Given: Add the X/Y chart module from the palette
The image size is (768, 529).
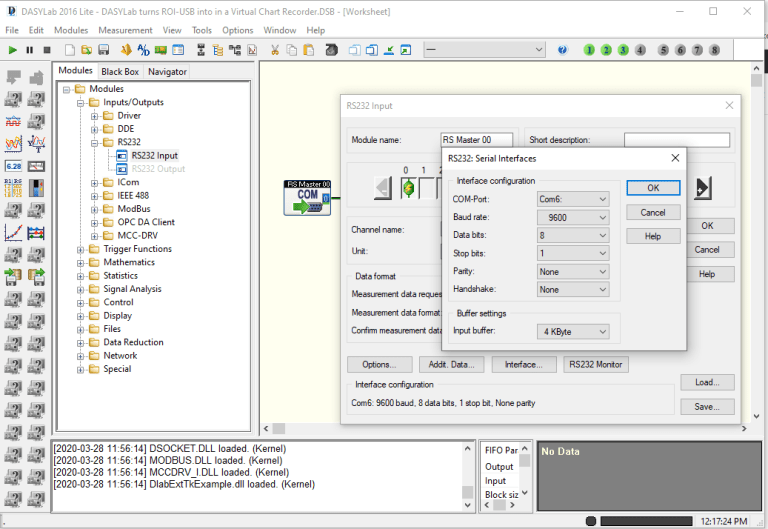Looking at the screenshot, I should click(x=13, y=233).
